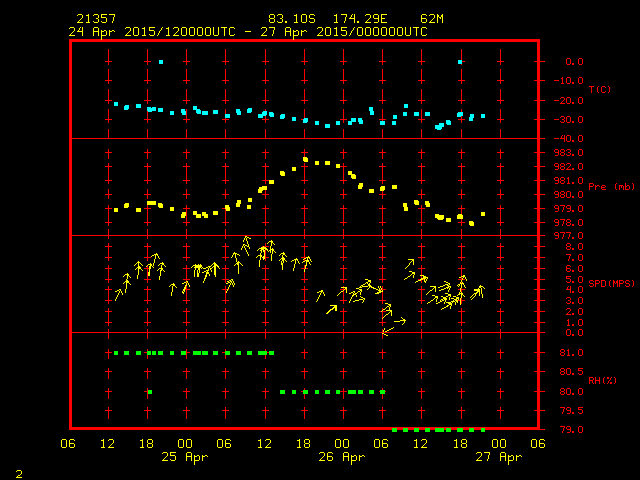
Task: Click the 983.0 pressure tick value
Action: coord(569,153)
